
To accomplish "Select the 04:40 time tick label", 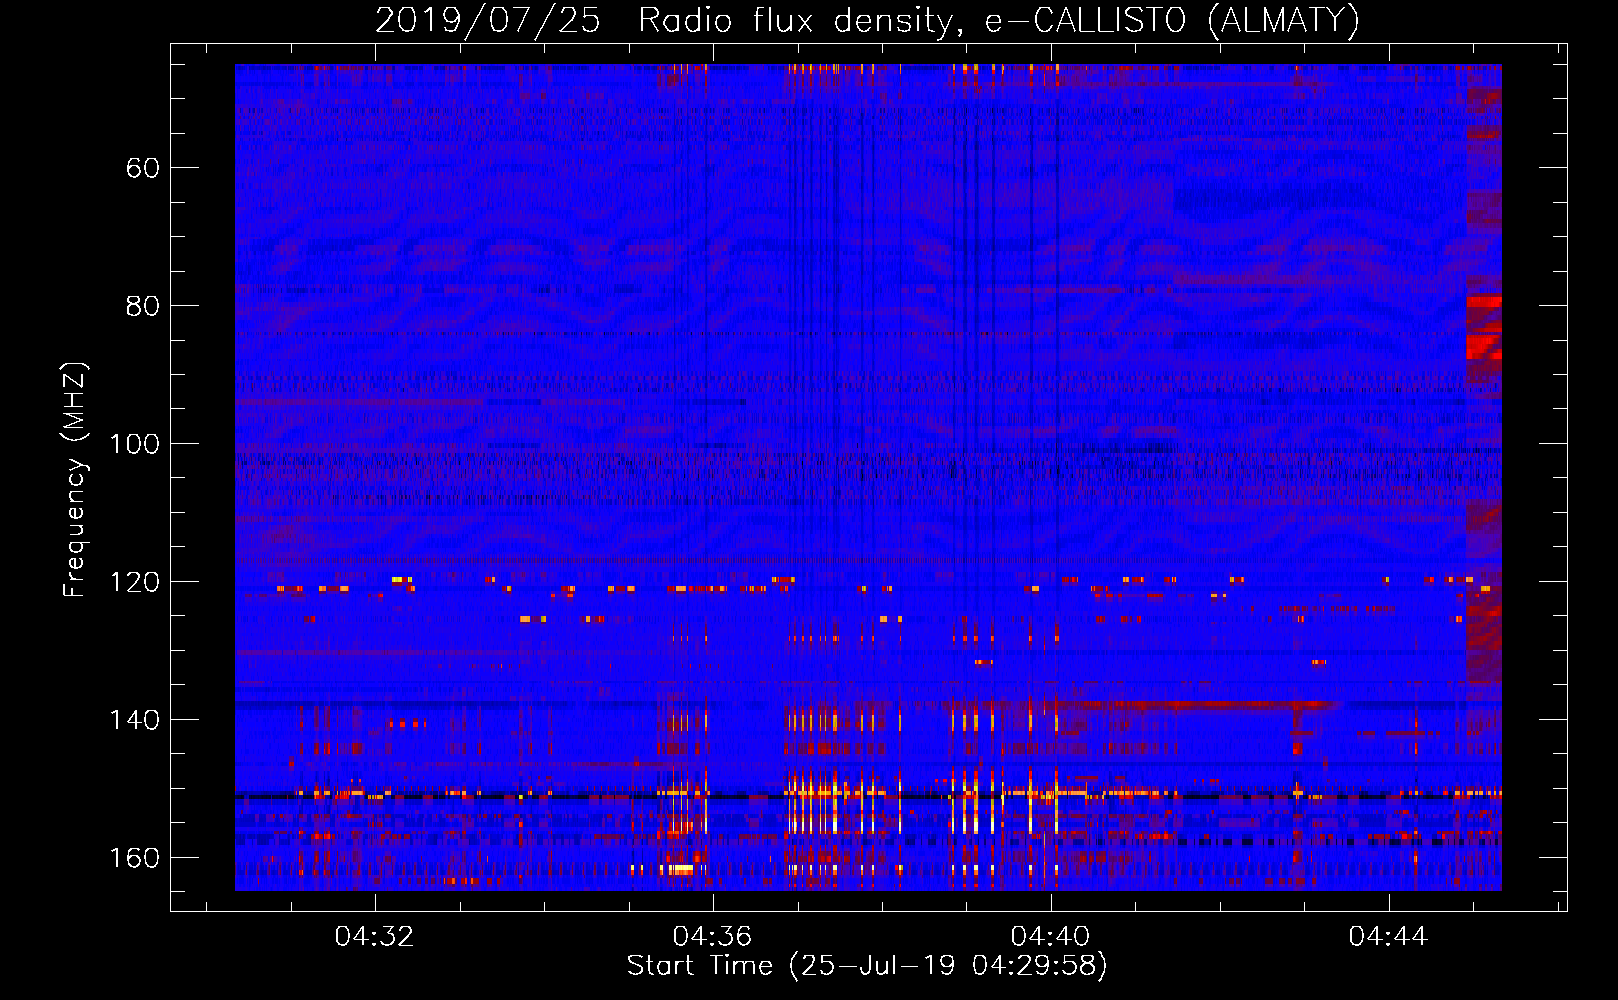I will pyautogui.click(x=1050, y=937).
